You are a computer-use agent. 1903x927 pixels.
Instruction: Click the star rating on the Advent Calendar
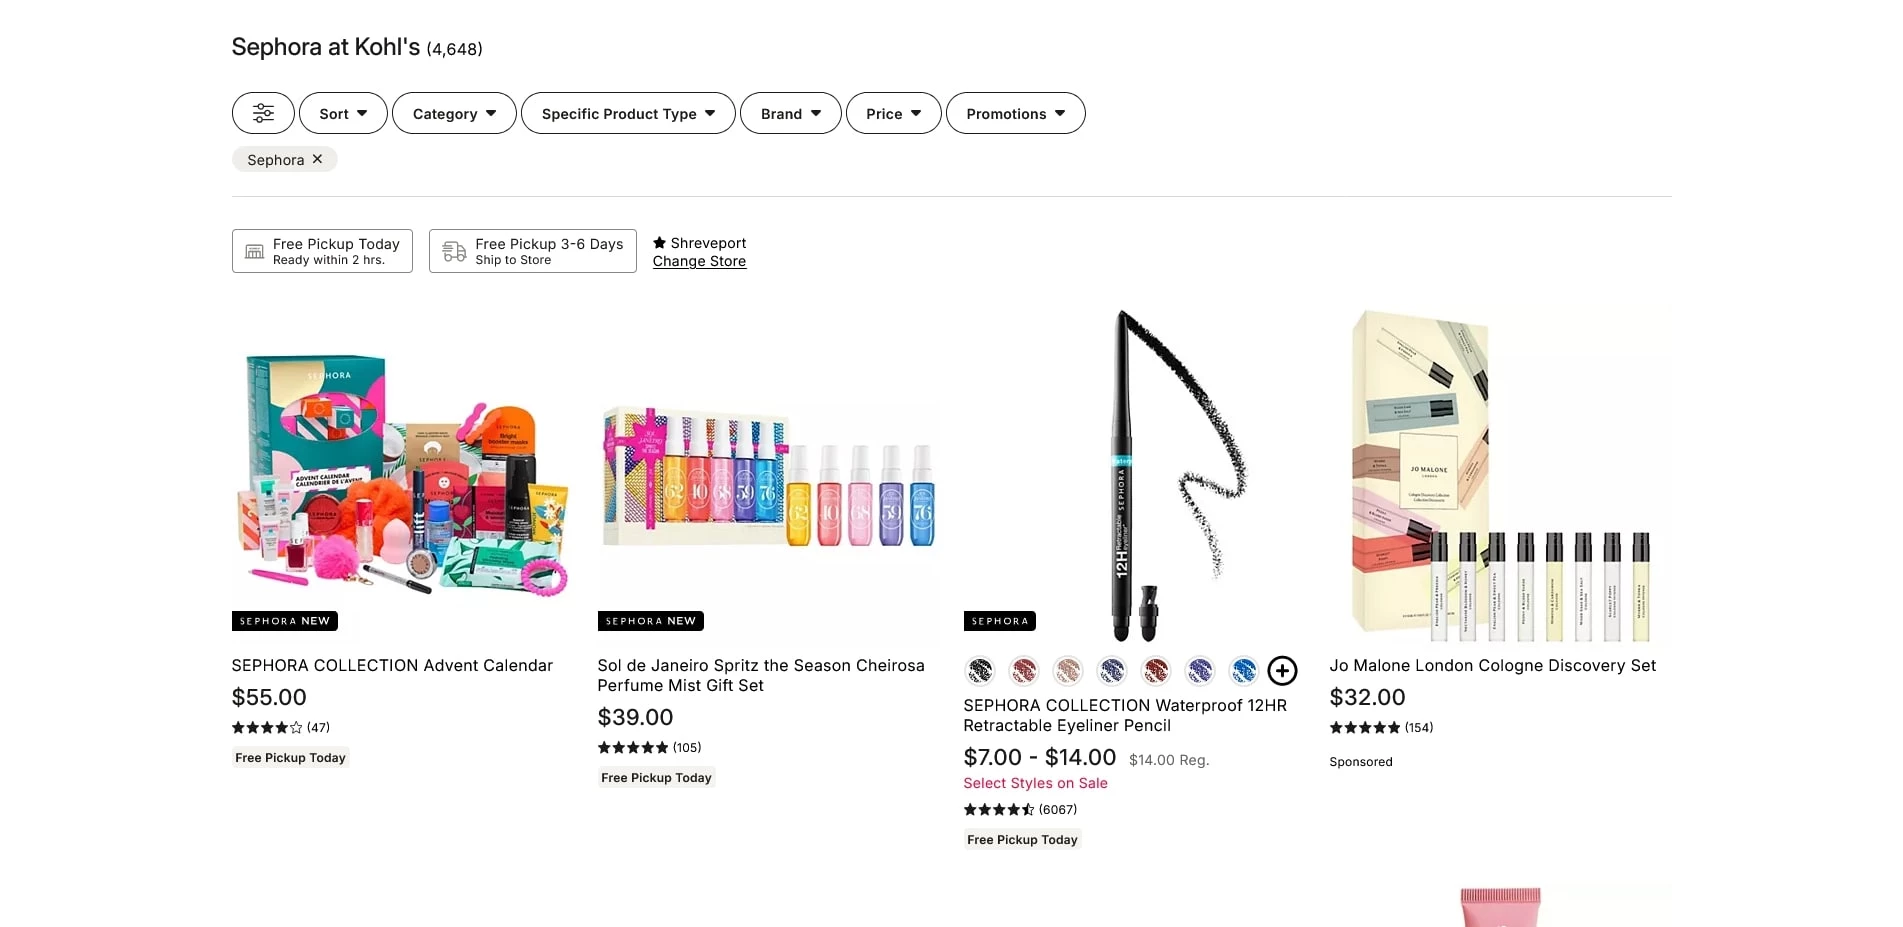tap(267, 727)
